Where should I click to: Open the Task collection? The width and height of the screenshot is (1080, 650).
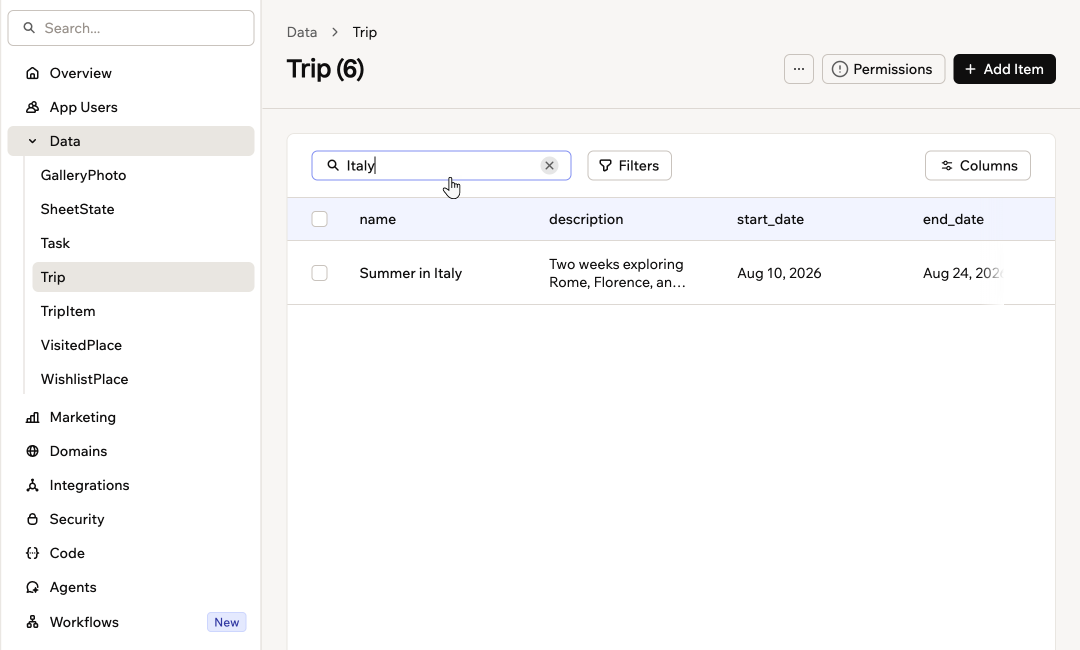(55, 243)
